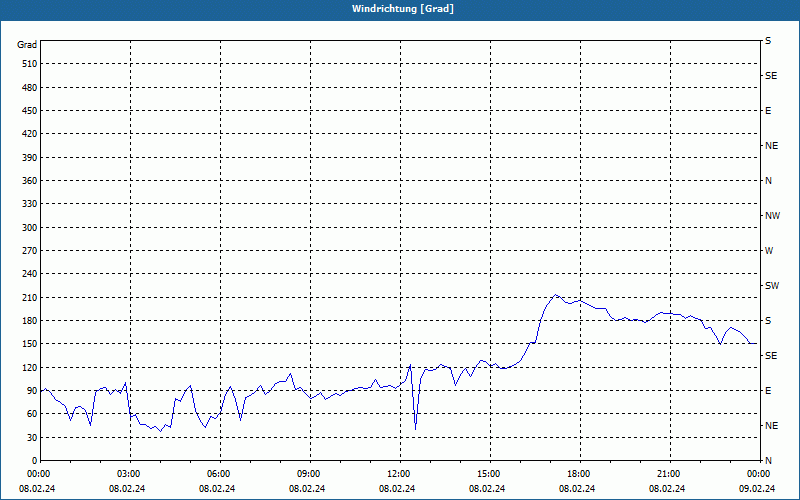Image resolution: width=800 pixels, height=500 pixels.
Task: Select the 'Grad' unit label on the axis
Action: (x=27, y=45)
